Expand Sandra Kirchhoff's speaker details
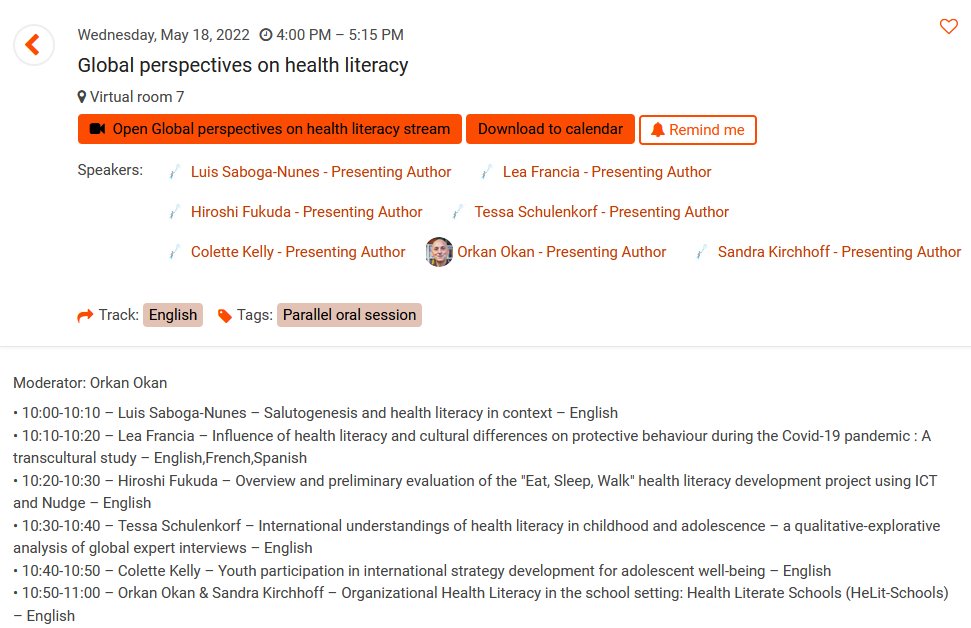The width and height of the screenshot is (971, 628). (838, 252)
